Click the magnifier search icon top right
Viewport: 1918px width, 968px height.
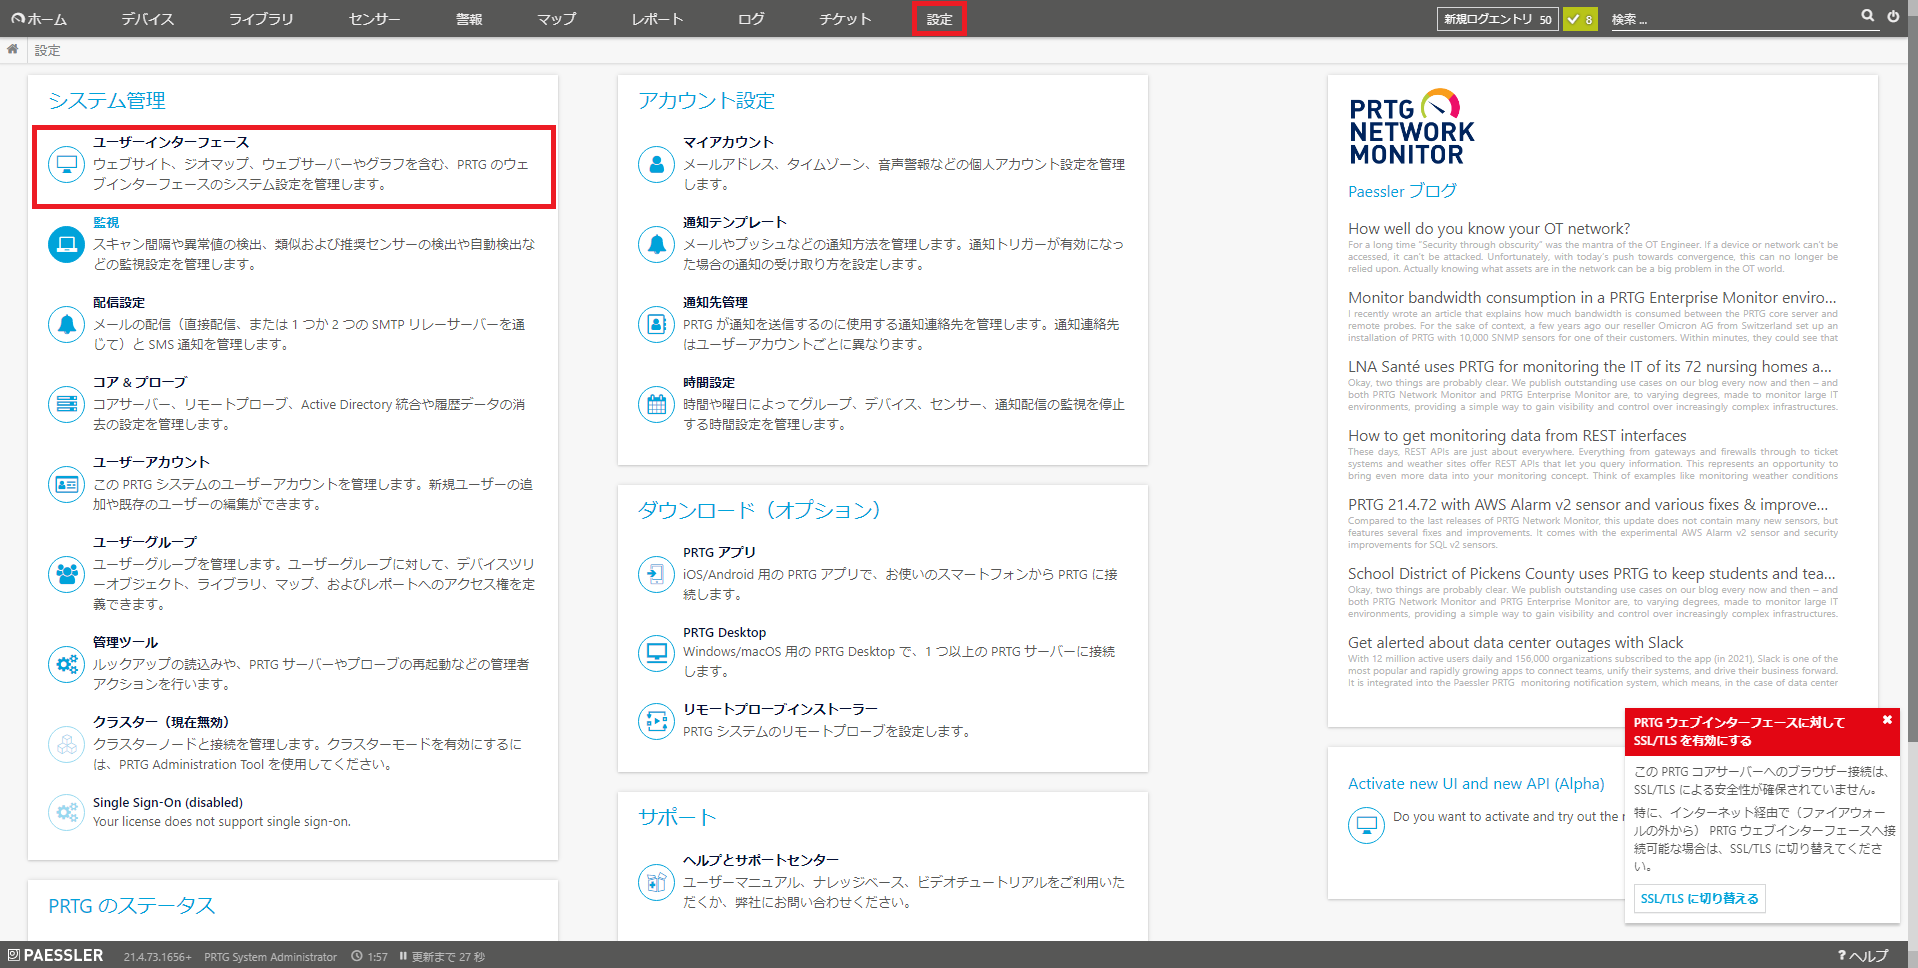point(1866,15)
